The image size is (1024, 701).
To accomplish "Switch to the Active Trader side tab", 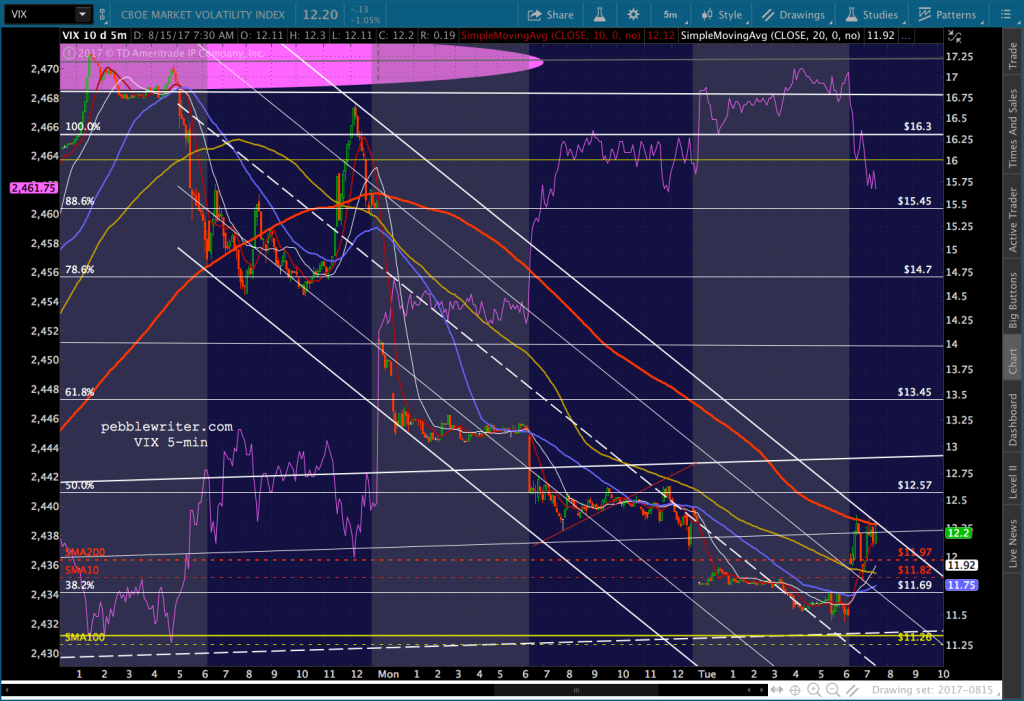I will [1012, 220].
